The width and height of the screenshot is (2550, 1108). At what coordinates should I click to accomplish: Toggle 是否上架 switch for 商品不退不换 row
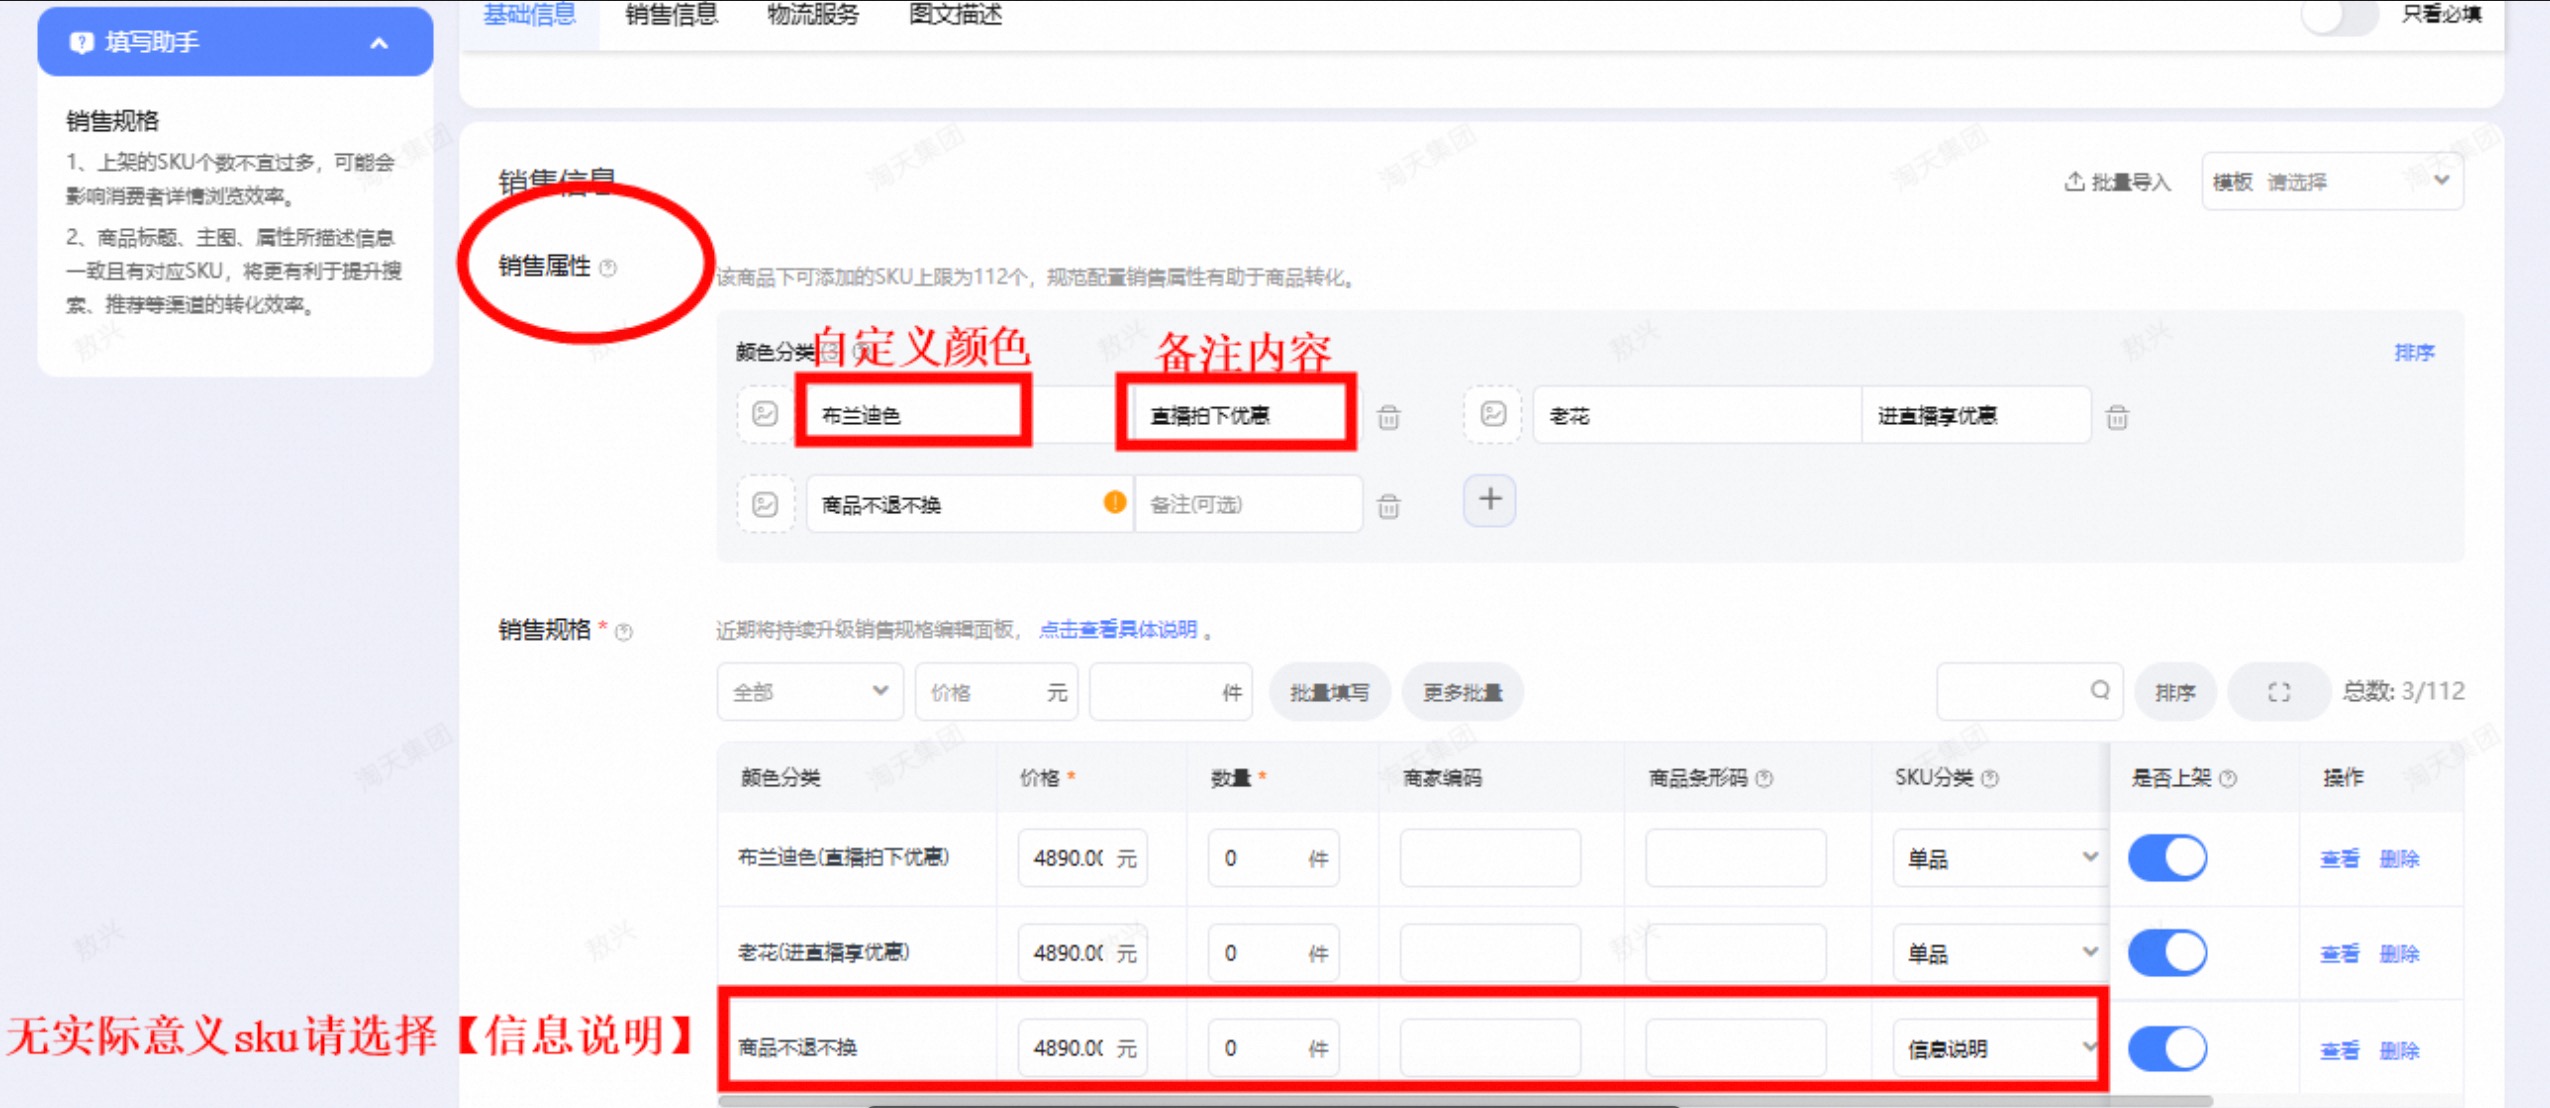tap(2167, 1048)
